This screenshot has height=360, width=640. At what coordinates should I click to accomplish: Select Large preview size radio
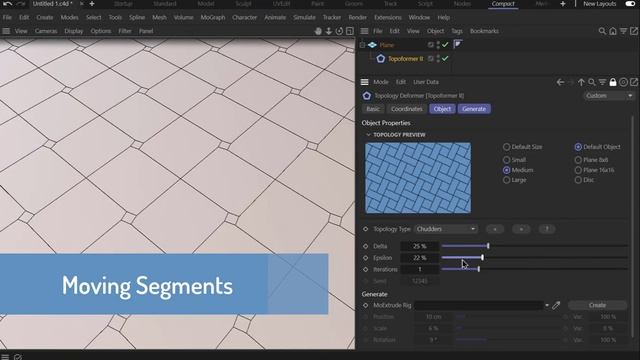507,180
